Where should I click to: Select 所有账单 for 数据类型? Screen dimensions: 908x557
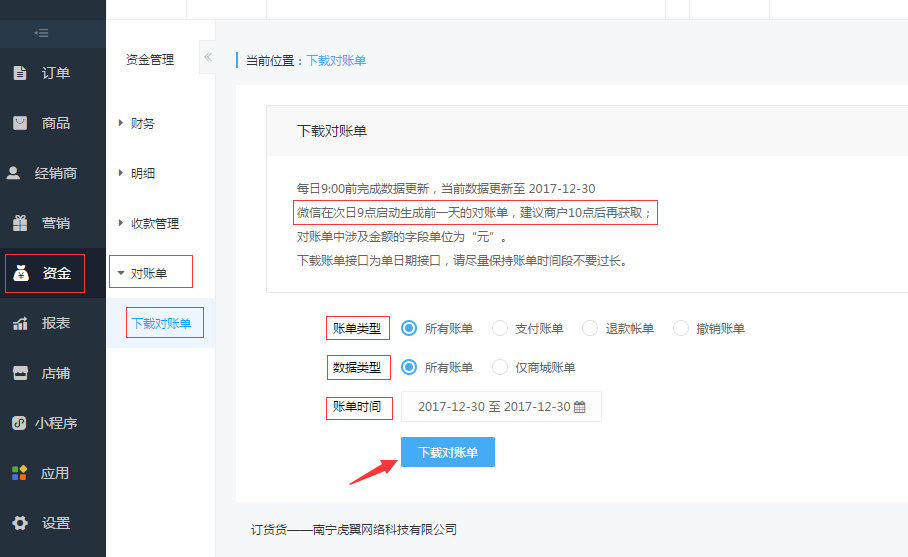pos(409,367)
